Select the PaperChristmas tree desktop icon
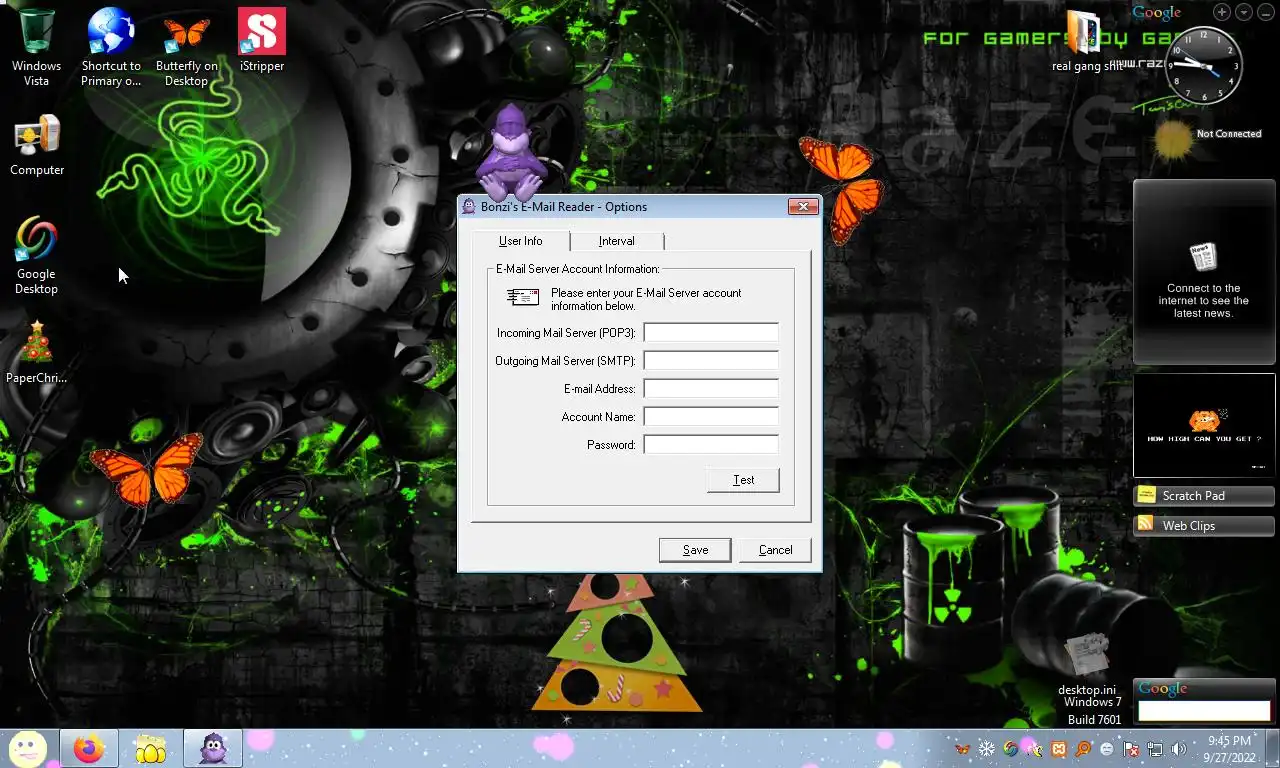 pos(37,344)
